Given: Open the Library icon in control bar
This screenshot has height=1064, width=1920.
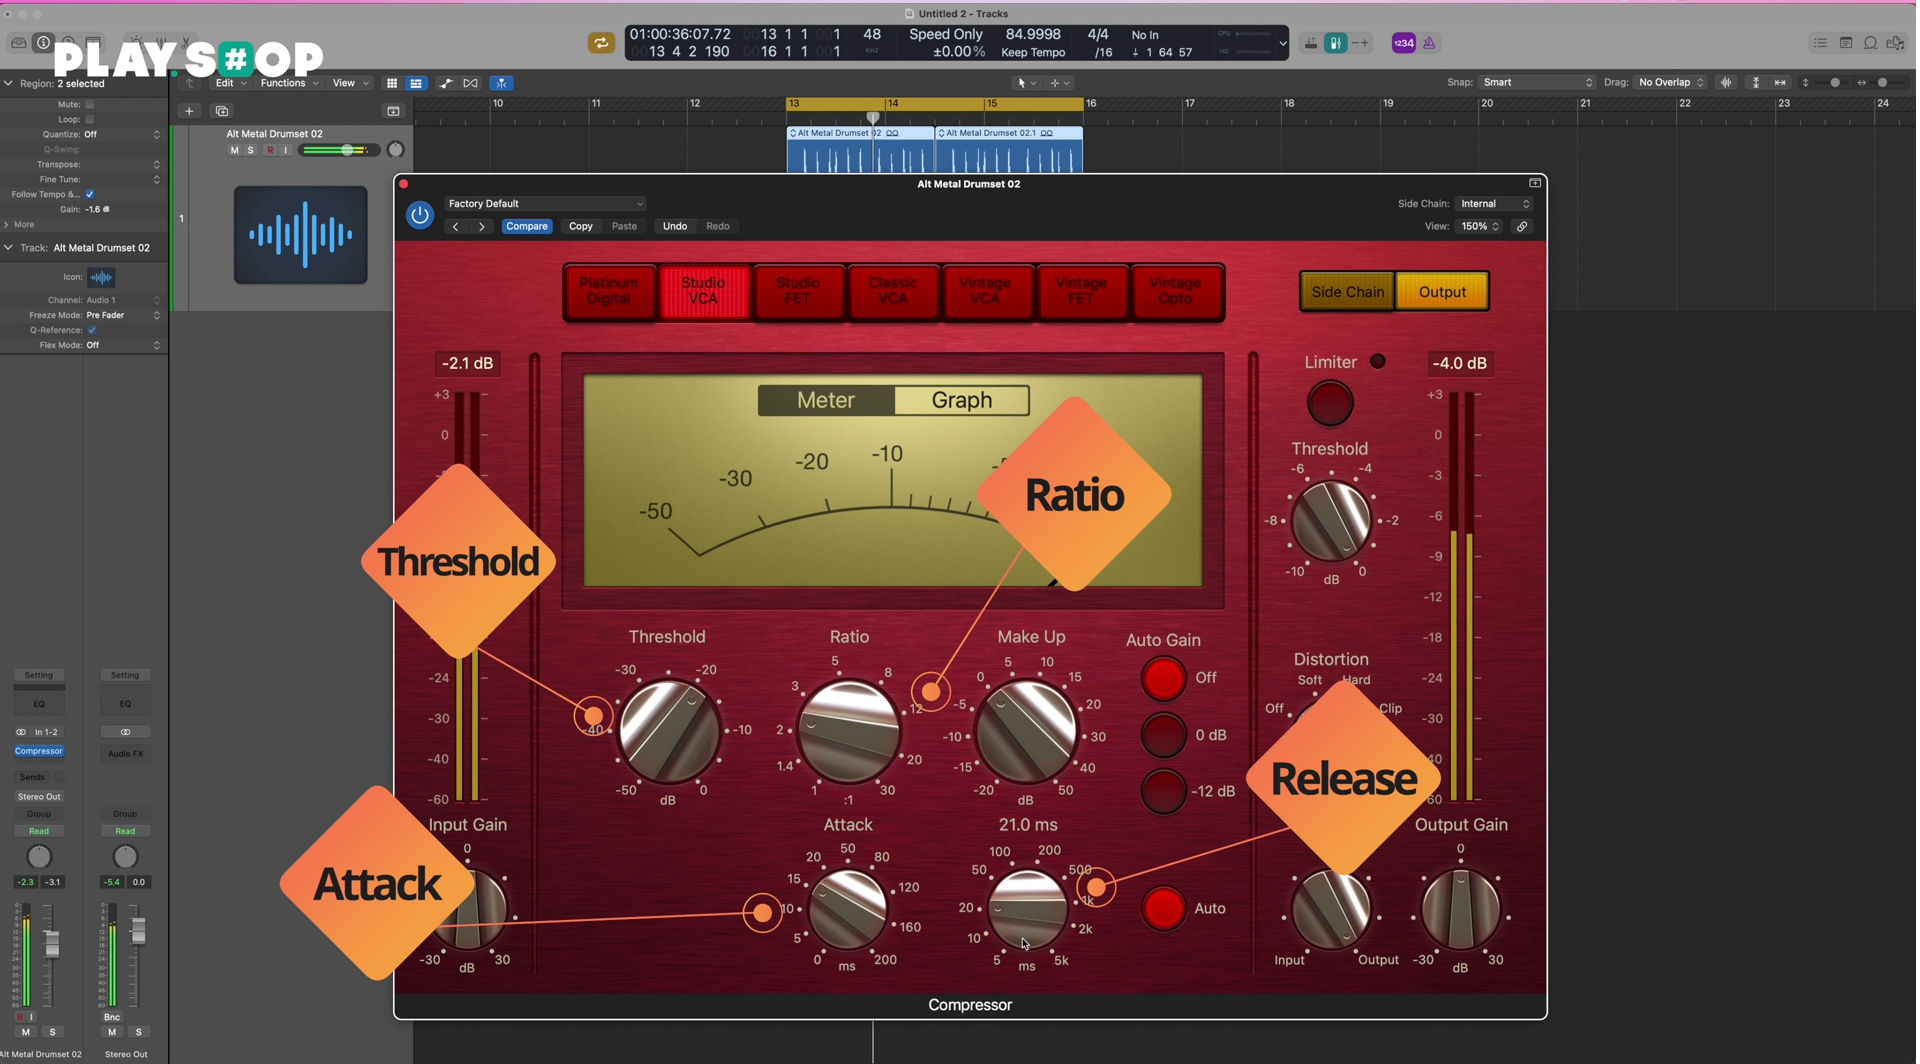Looking at the screenshot, I should pos(19,43).
